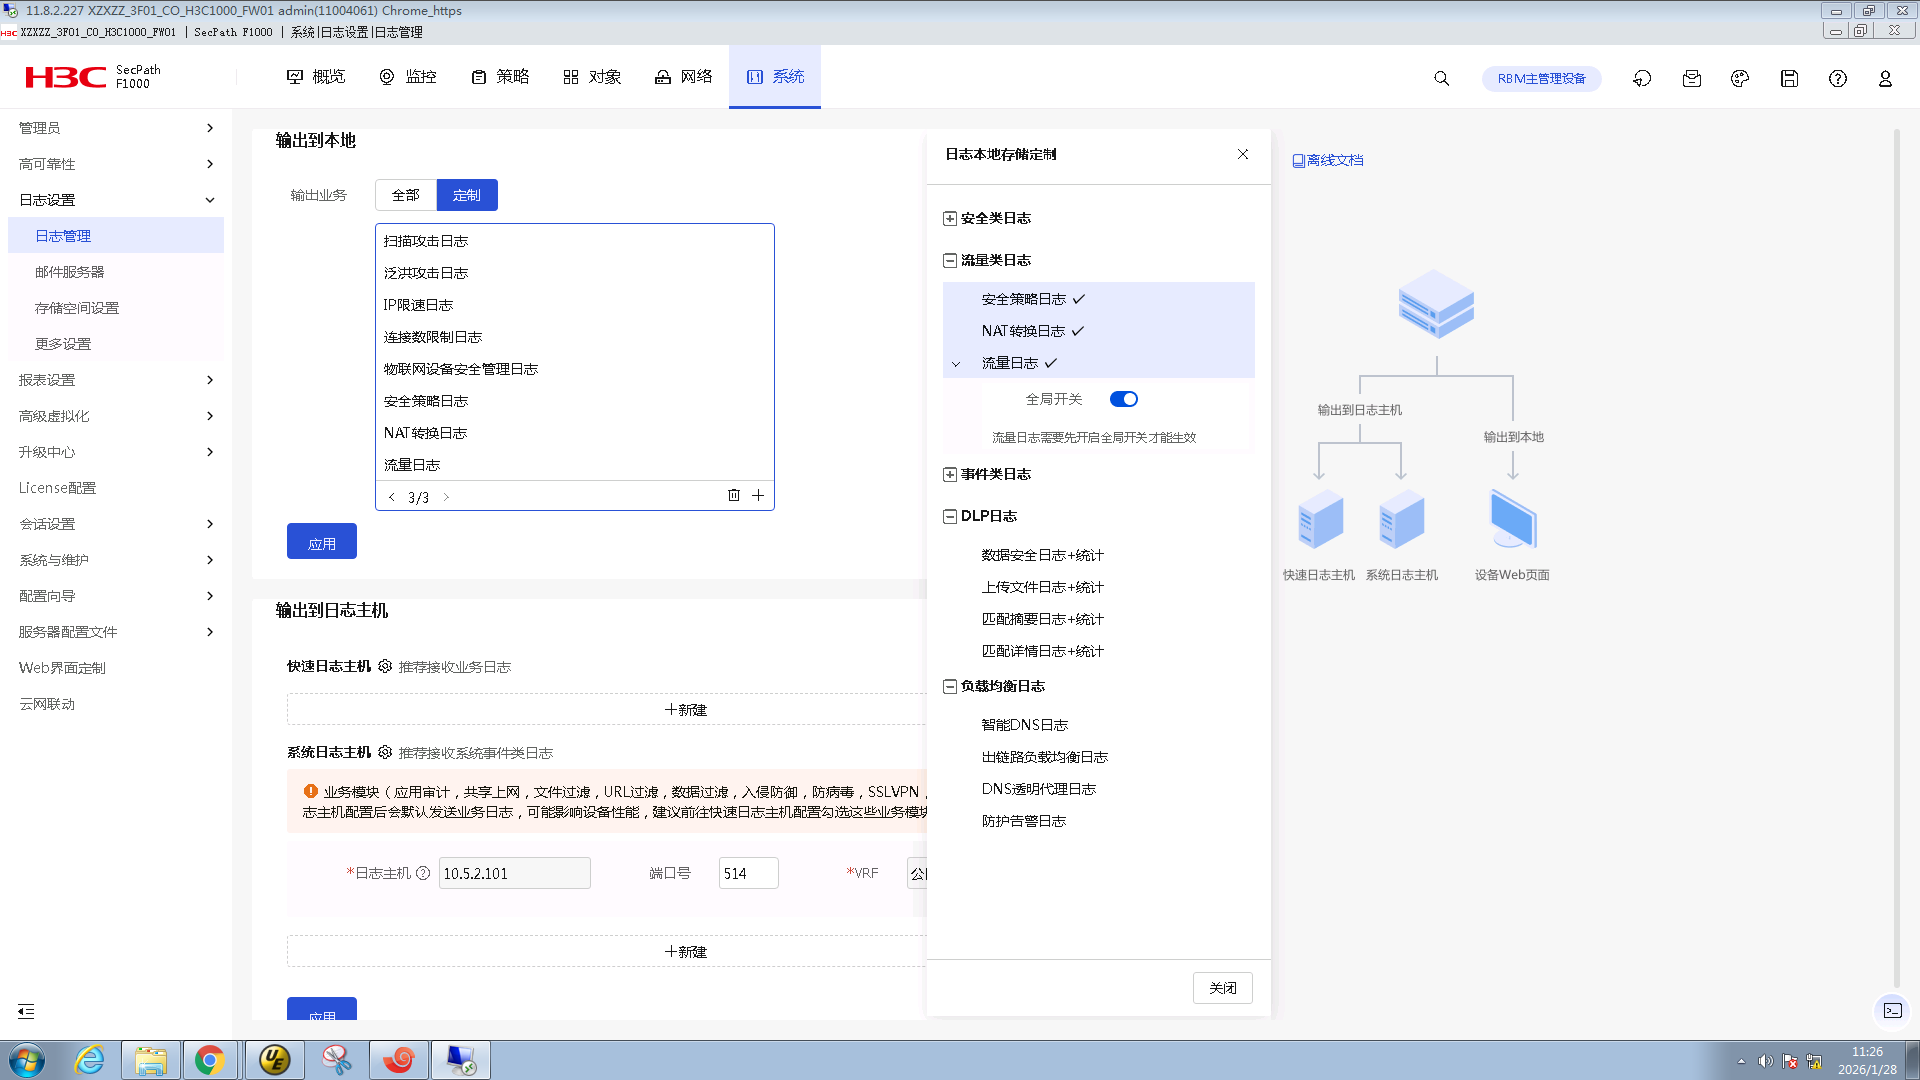Click the plus add icon under log list

758,495
